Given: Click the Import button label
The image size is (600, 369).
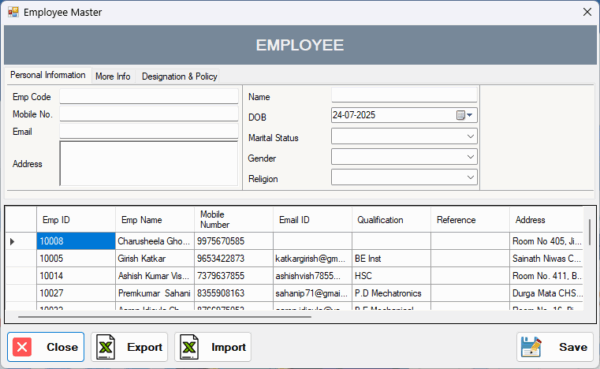Looking at the screenshot, I should [x=228, y=347].
